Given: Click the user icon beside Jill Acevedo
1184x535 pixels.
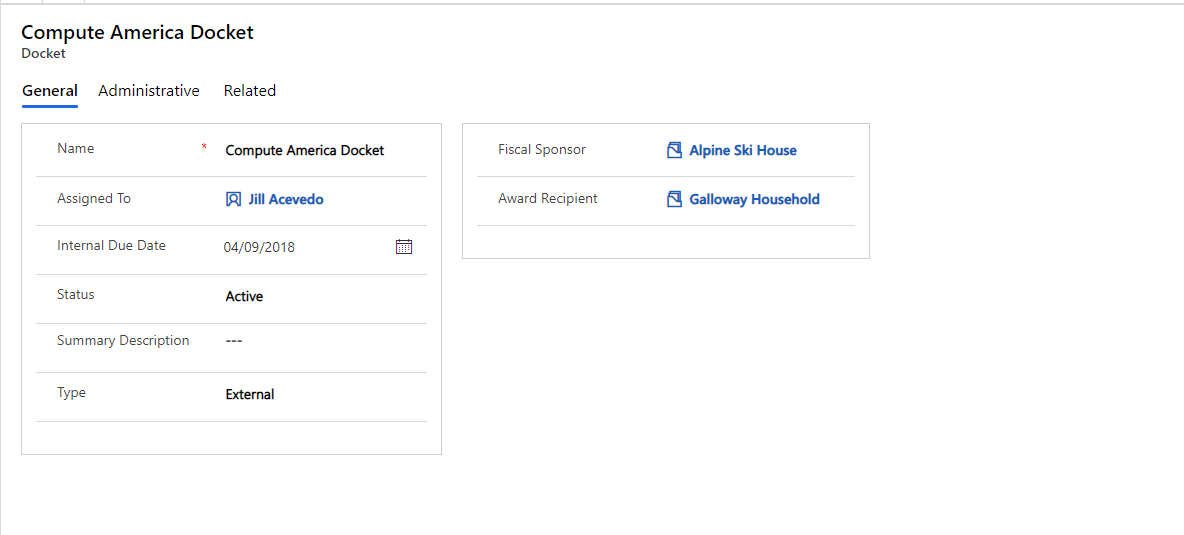Looking at the screenshot, I should pyautogui.click(x=233, y=199).
